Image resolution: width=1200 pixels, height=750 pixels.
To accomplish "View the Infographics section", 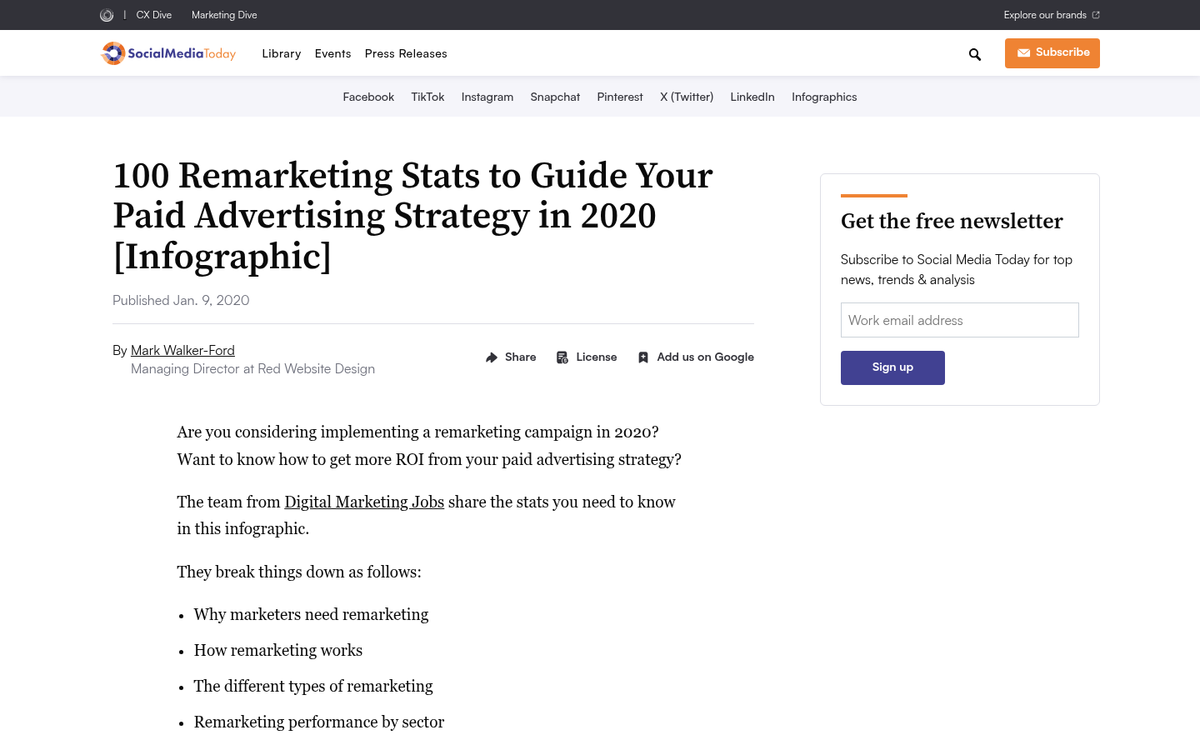I will (824, 97).
